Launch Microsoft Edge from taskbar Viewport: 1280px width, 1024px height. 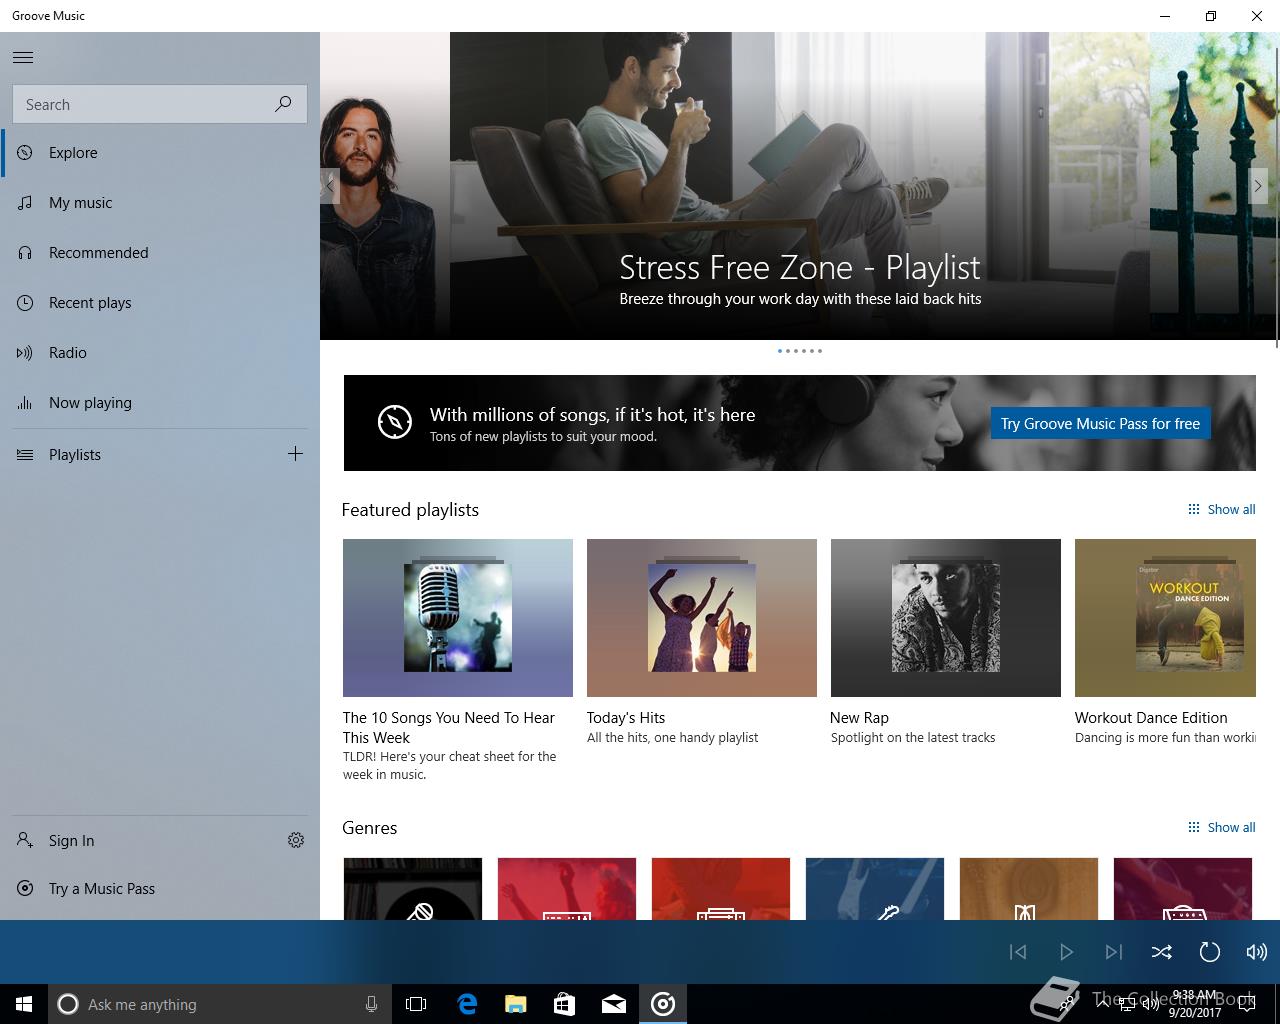(x=467, y=1004)
